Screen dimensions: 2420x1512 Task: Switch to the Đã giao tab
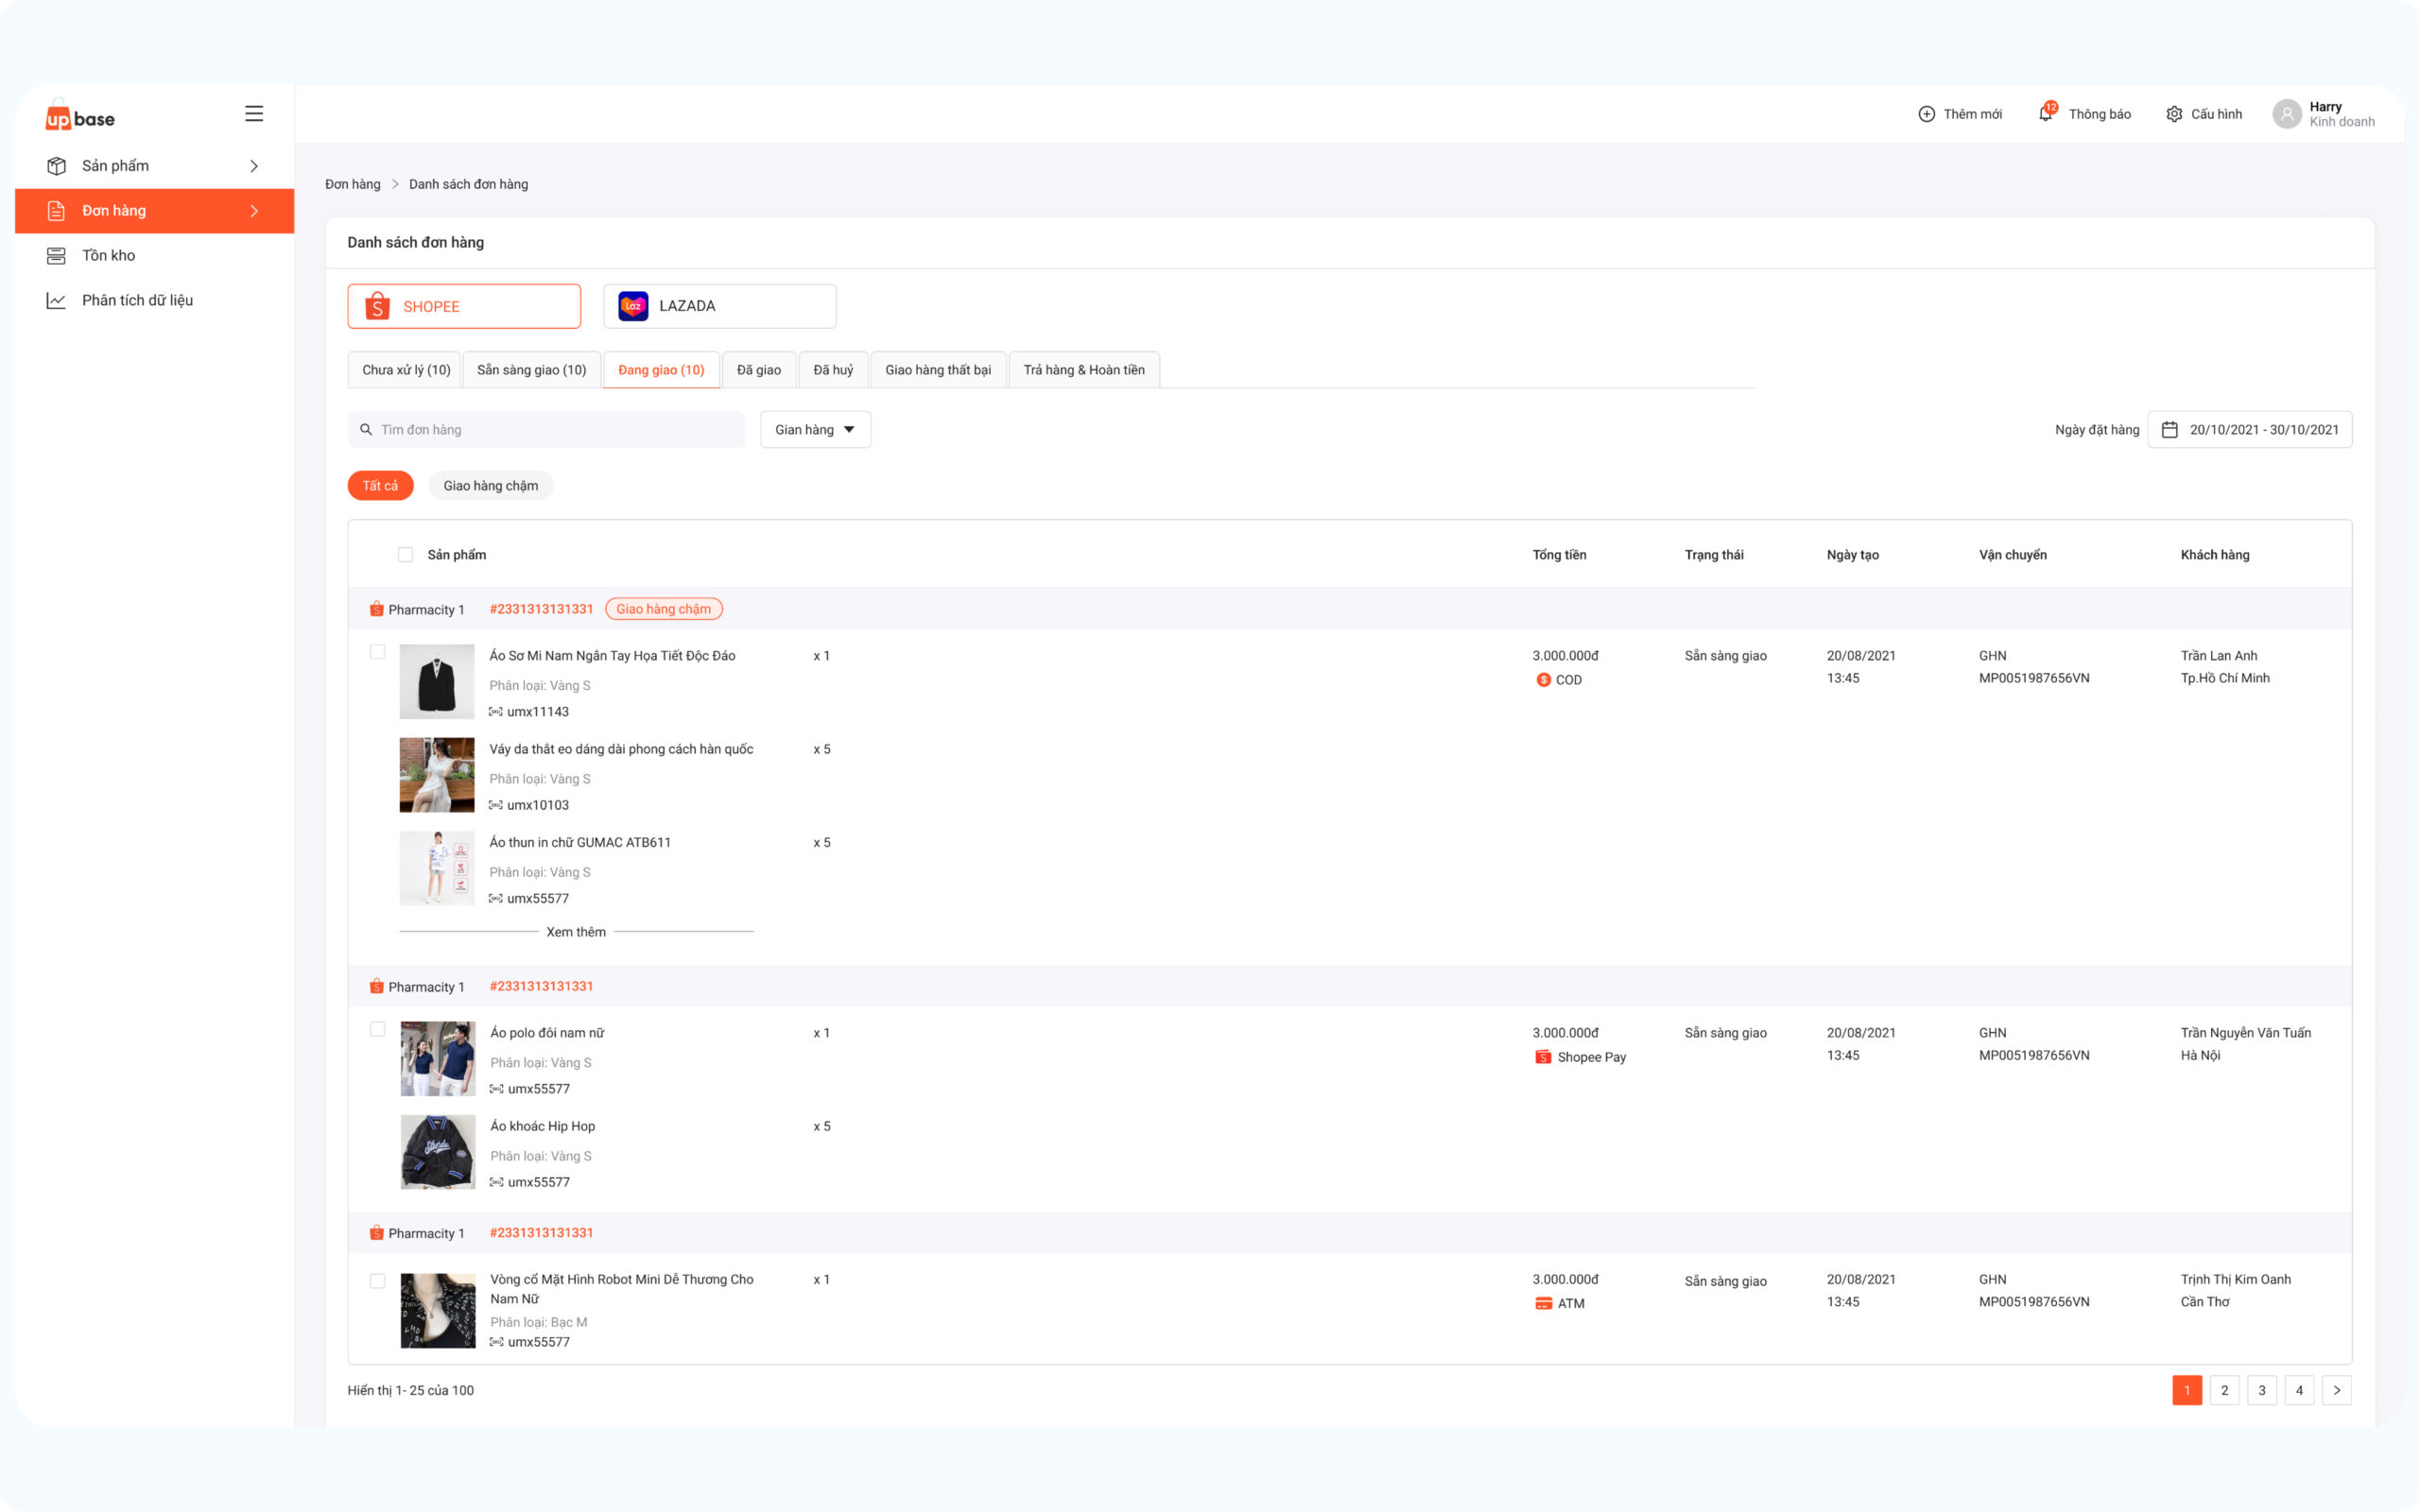(759, 370)
